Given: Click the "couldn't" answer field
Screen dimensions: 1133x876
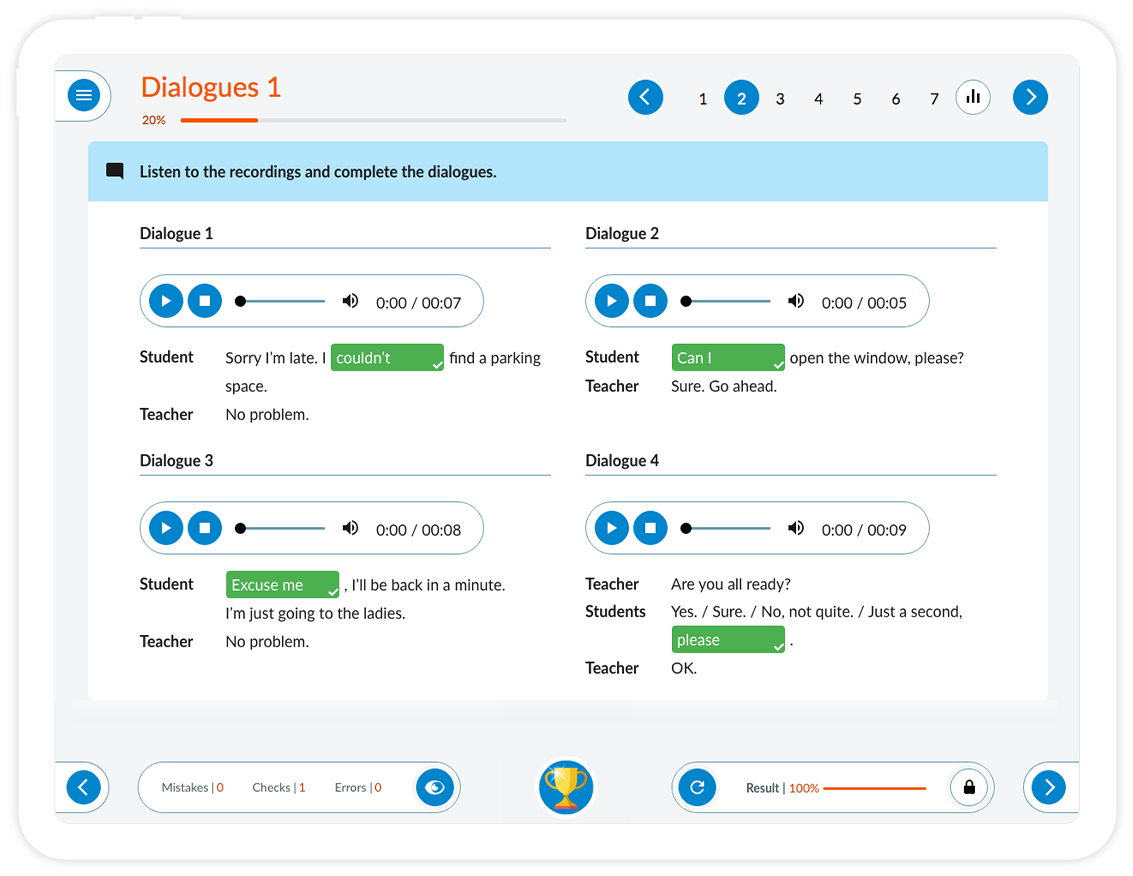Looking at the screenshot, I should 386,358.
